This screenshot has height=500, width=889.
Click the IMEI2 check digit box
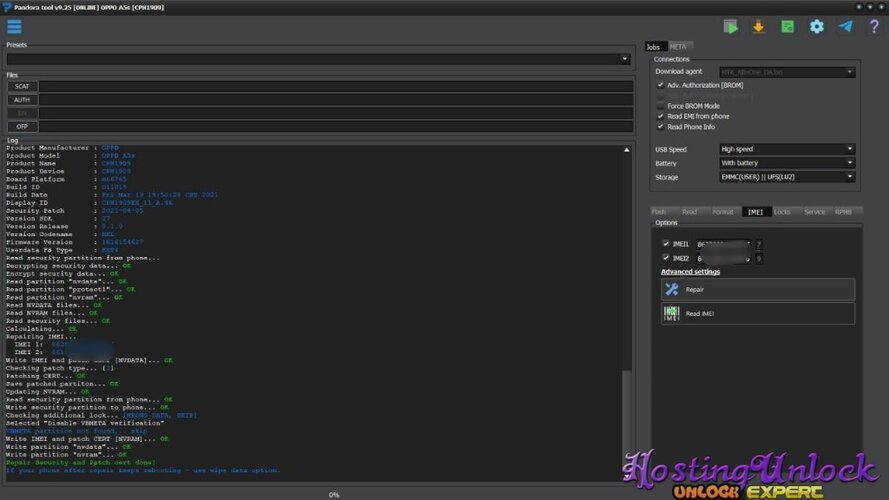[x=759, y=259]
